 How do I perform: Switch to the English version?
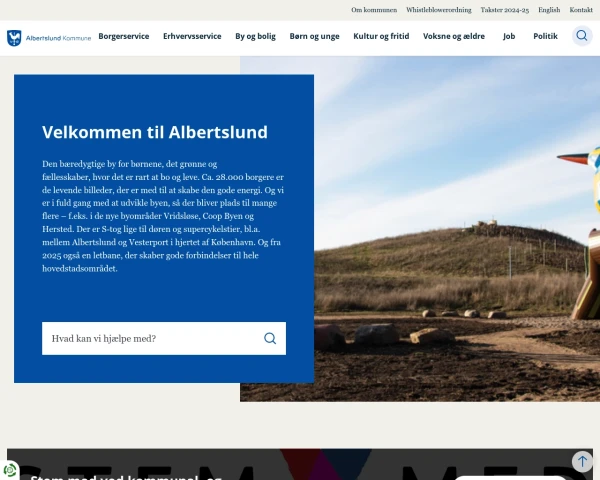pos(549,10)
